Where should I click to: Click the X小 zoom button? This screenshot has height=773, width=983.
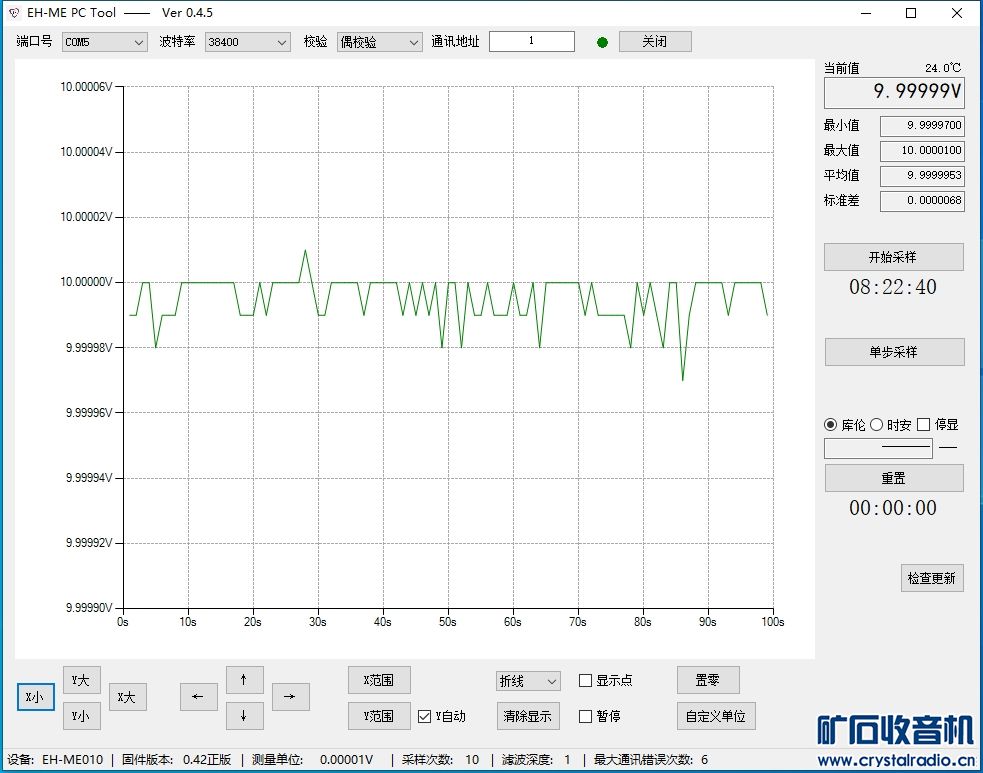coord(36,697)
